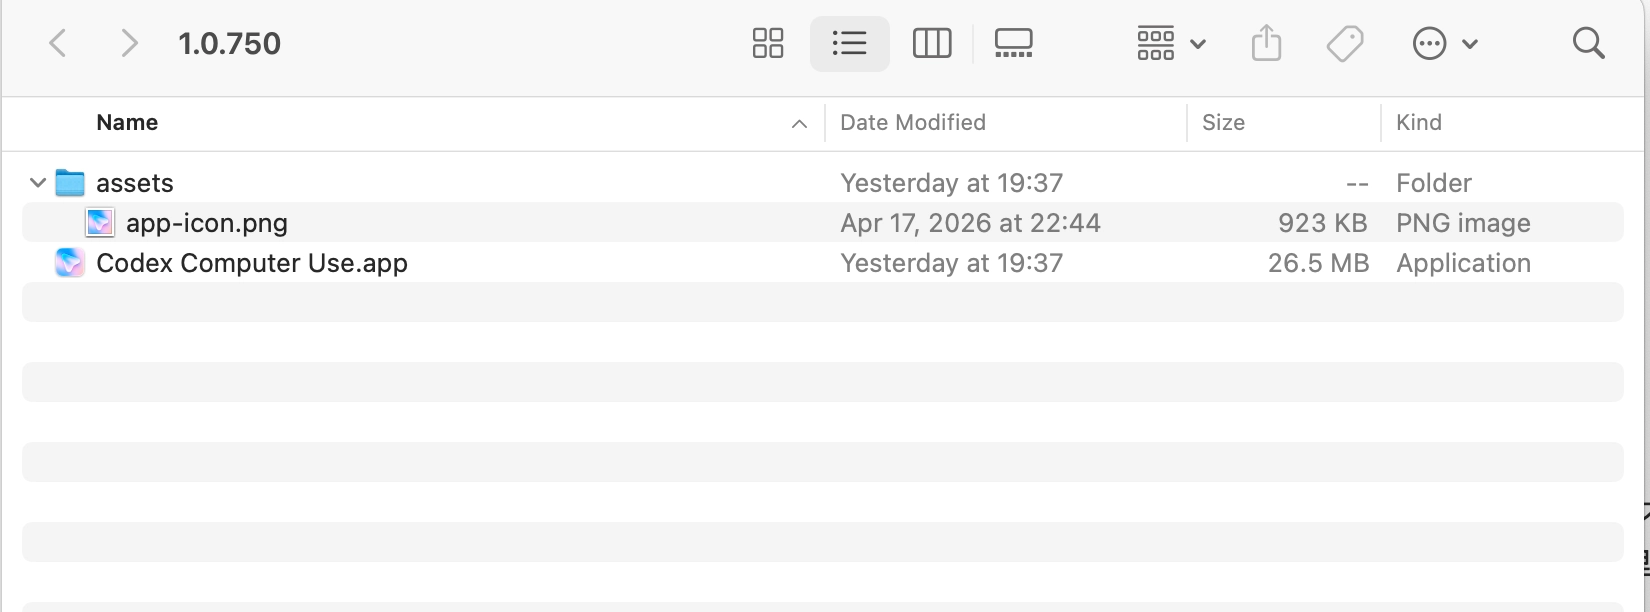The height and width of the screenshot is (612, 1650).
Task: Sort by the Size column header
Action: pos(1223,122)
